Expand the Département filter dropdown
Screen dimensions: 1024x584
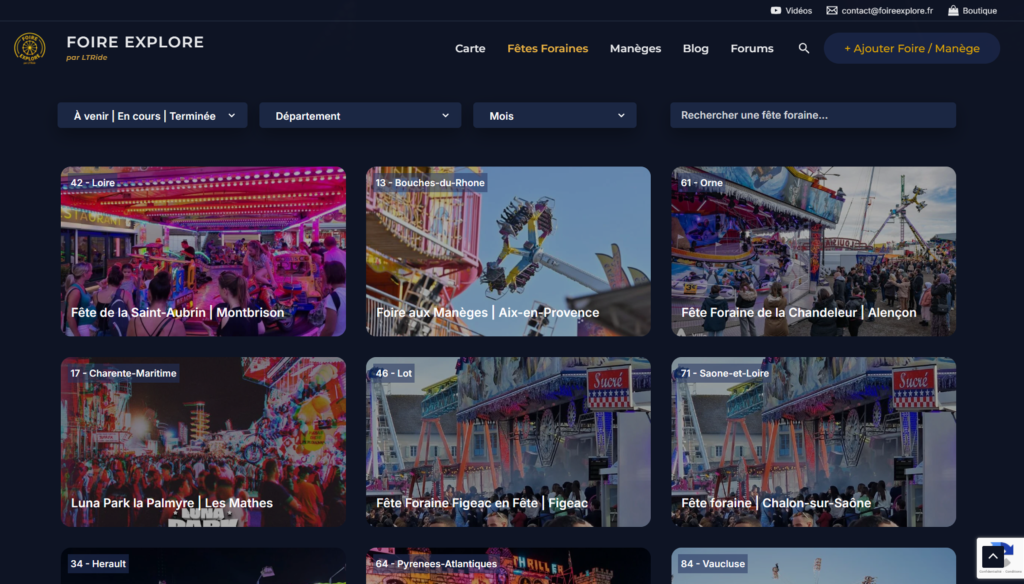359,115
